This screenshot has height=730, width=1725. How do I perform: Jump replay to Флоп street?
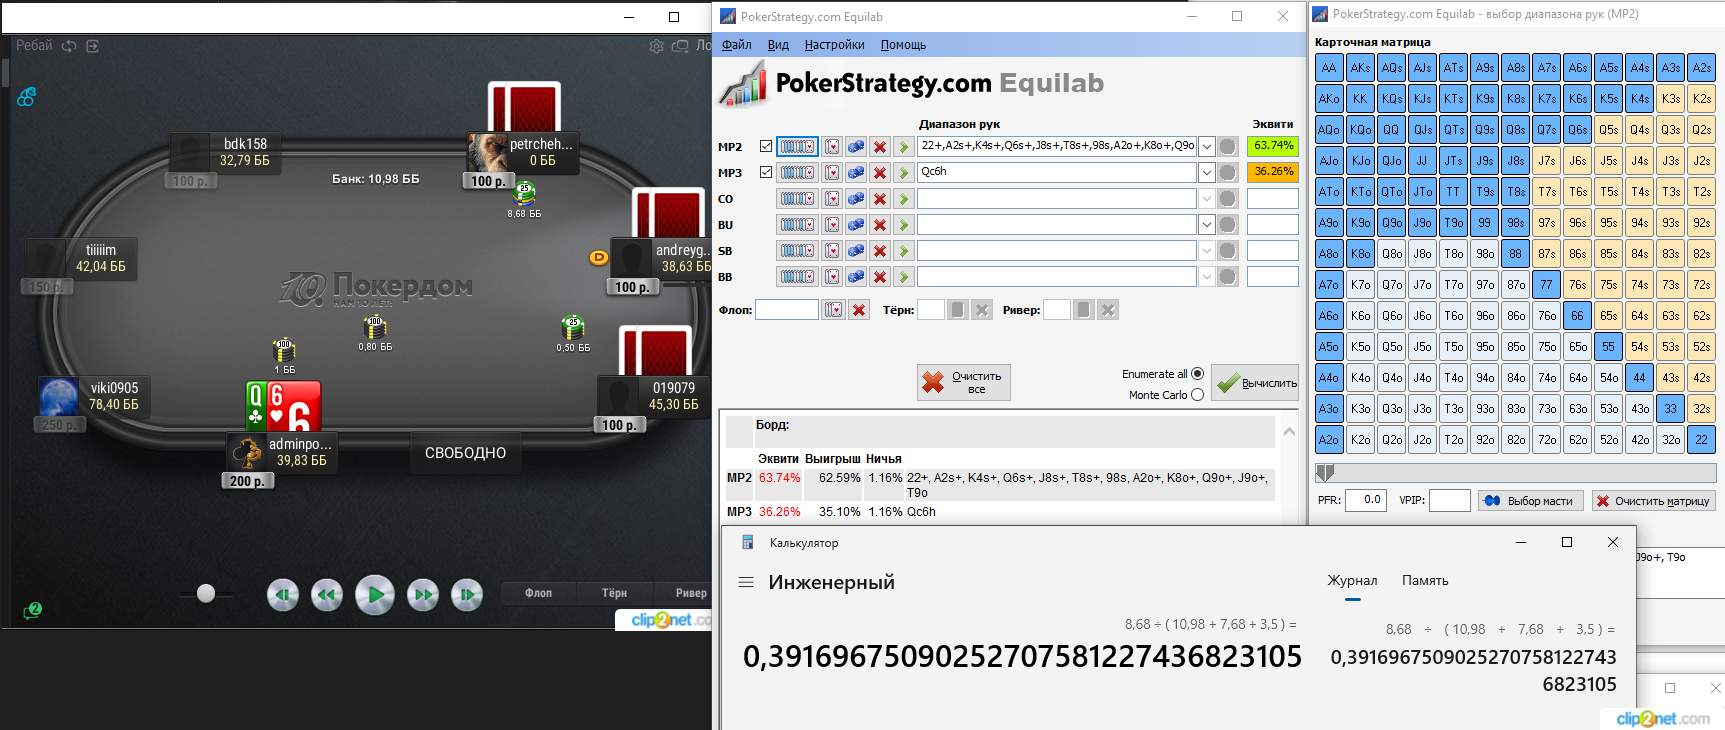(538, 593)
